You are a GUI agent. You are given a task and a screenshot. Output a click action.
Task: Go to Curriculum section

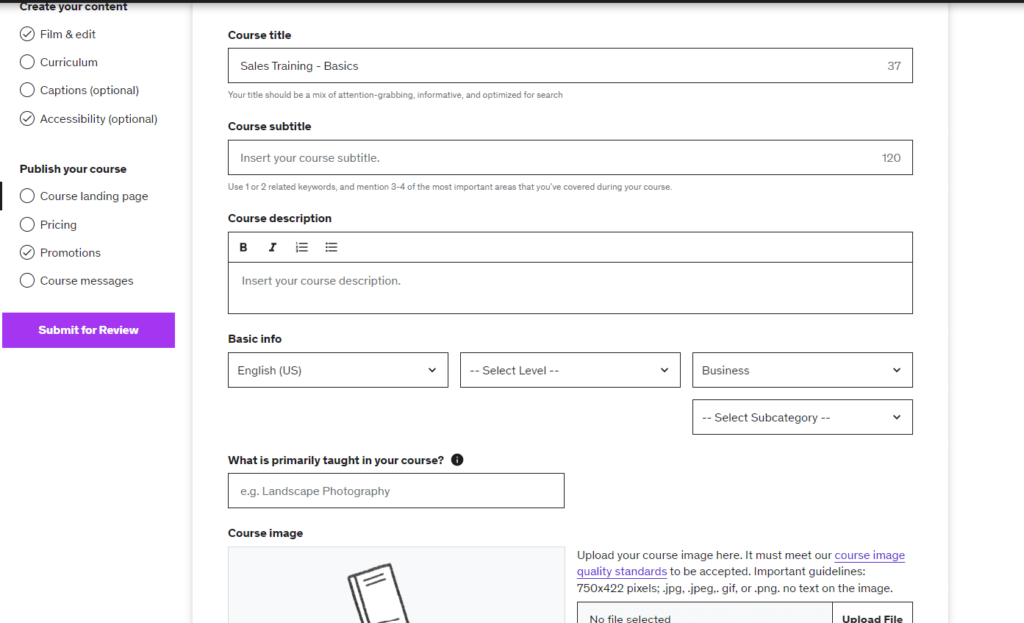(69, 62)
